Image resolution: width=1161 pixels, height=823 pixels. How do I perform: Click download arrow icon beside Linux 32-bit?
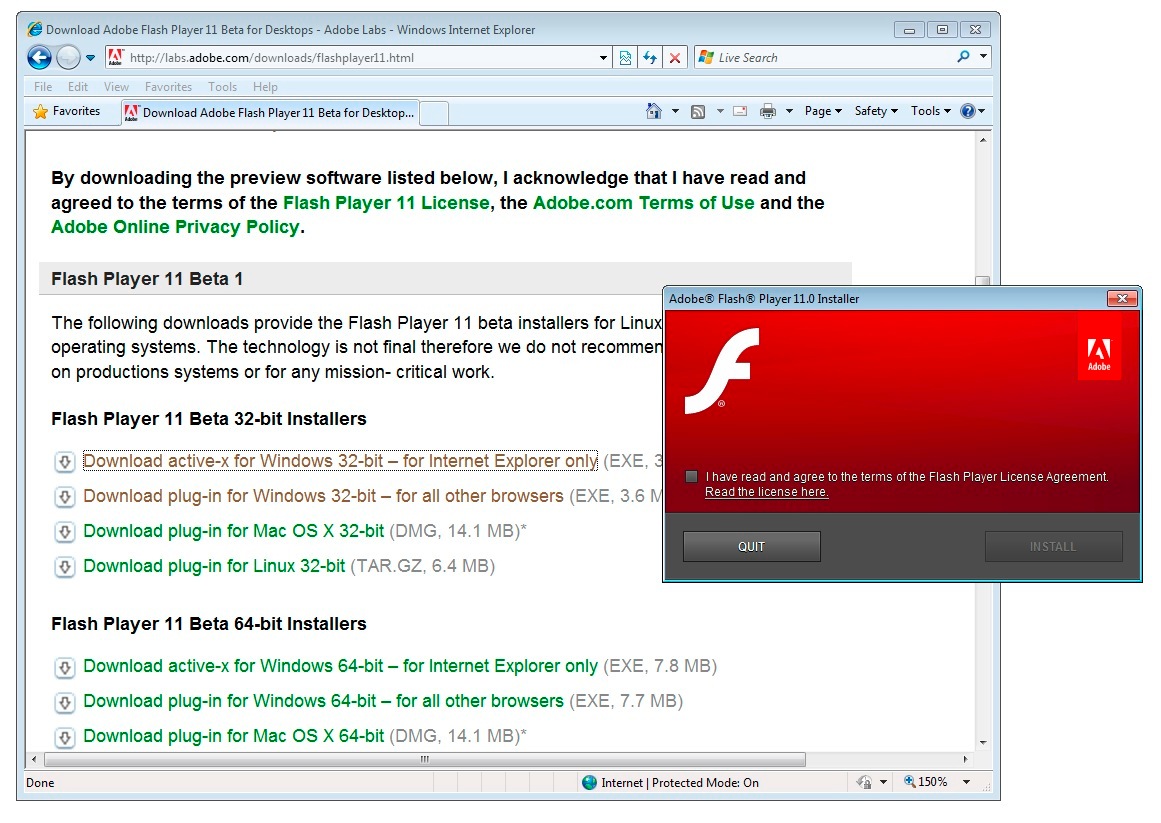click(x=65, y=567)
